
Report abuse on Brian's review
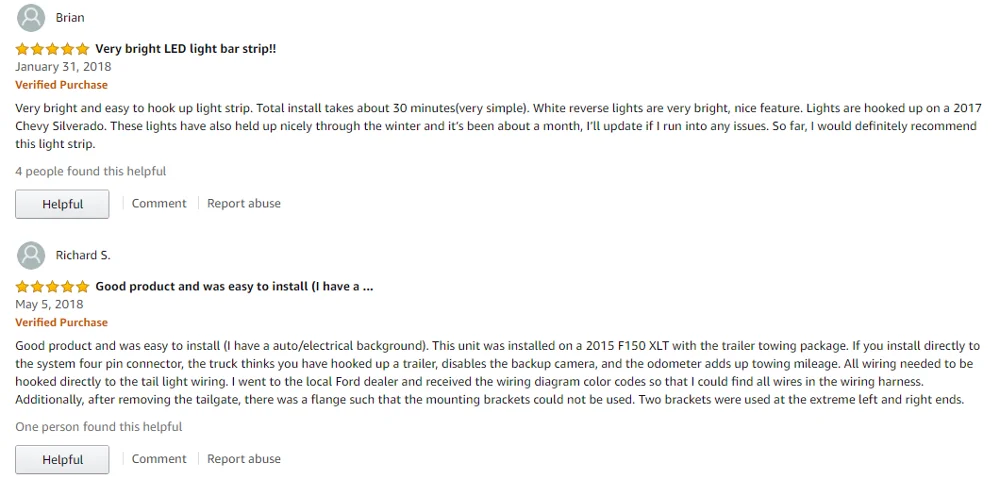click(244, 203)
